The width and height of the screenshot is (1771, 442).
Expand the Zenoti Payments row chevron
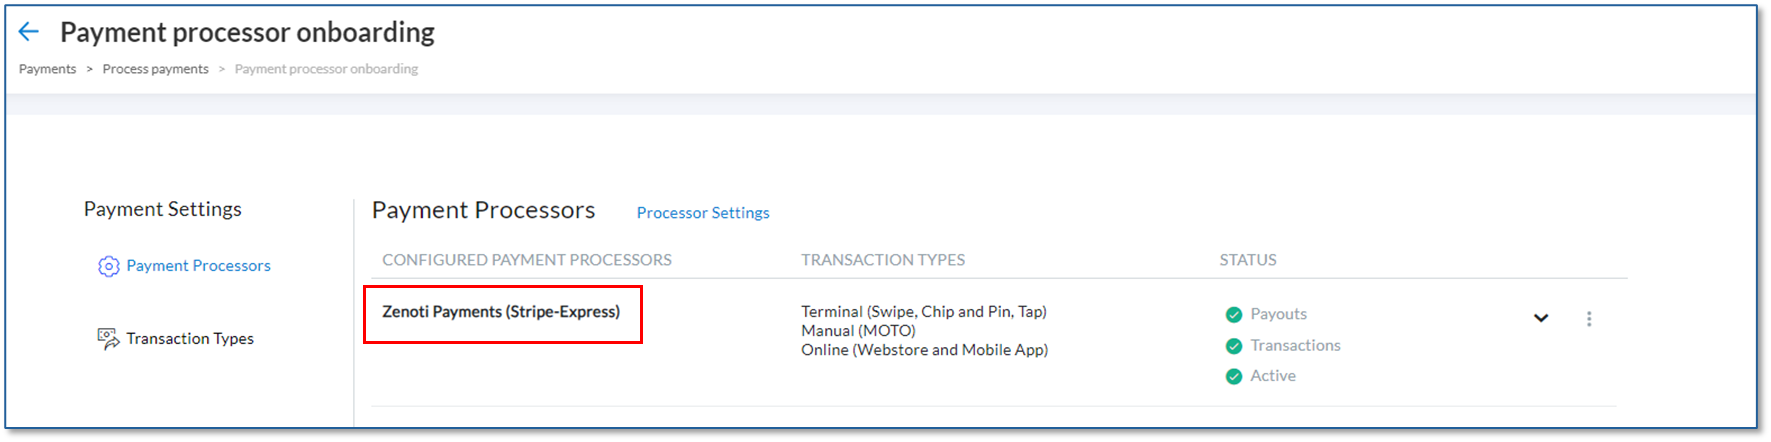click(x=1541, y=318)
